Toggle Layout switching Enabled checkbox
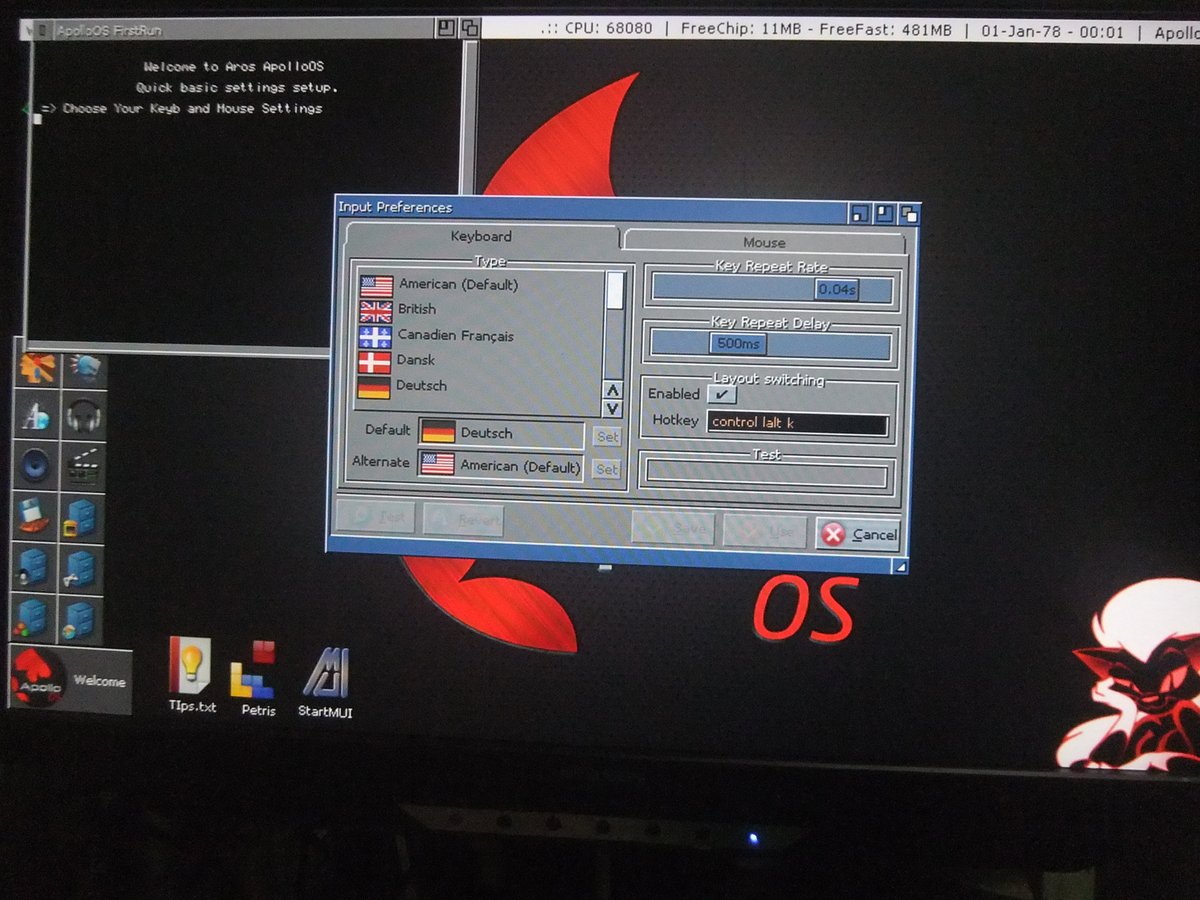This screenshot has width=1200, height=900. [722, 394]
